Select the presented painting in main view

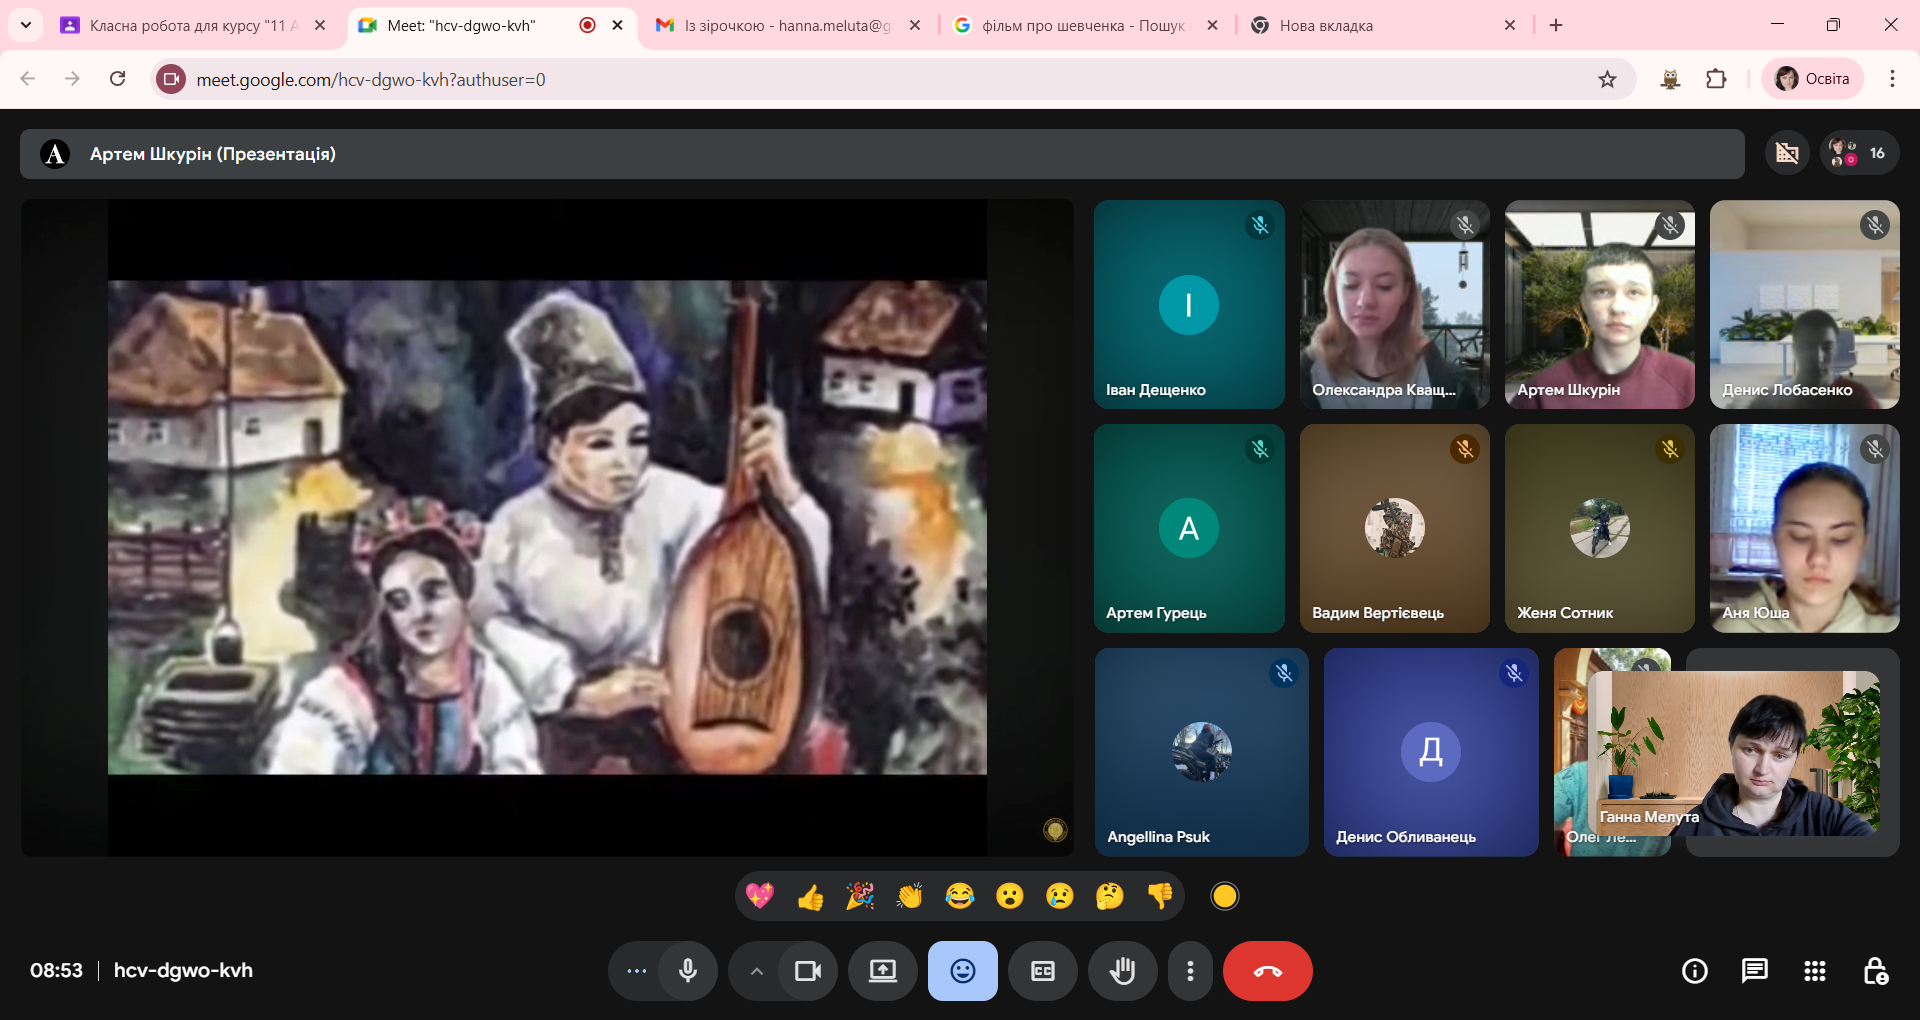coord(547,527)
